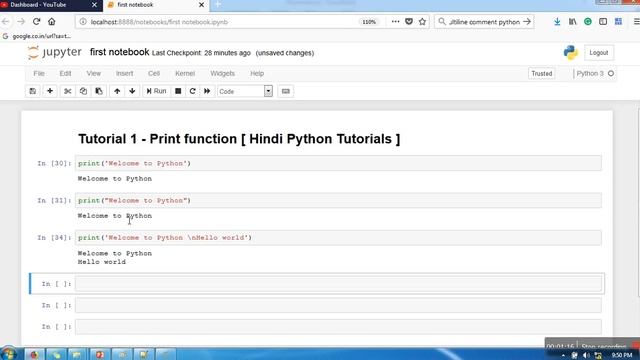
Task: Go to browser home page icon
Action: pos(52,22)
